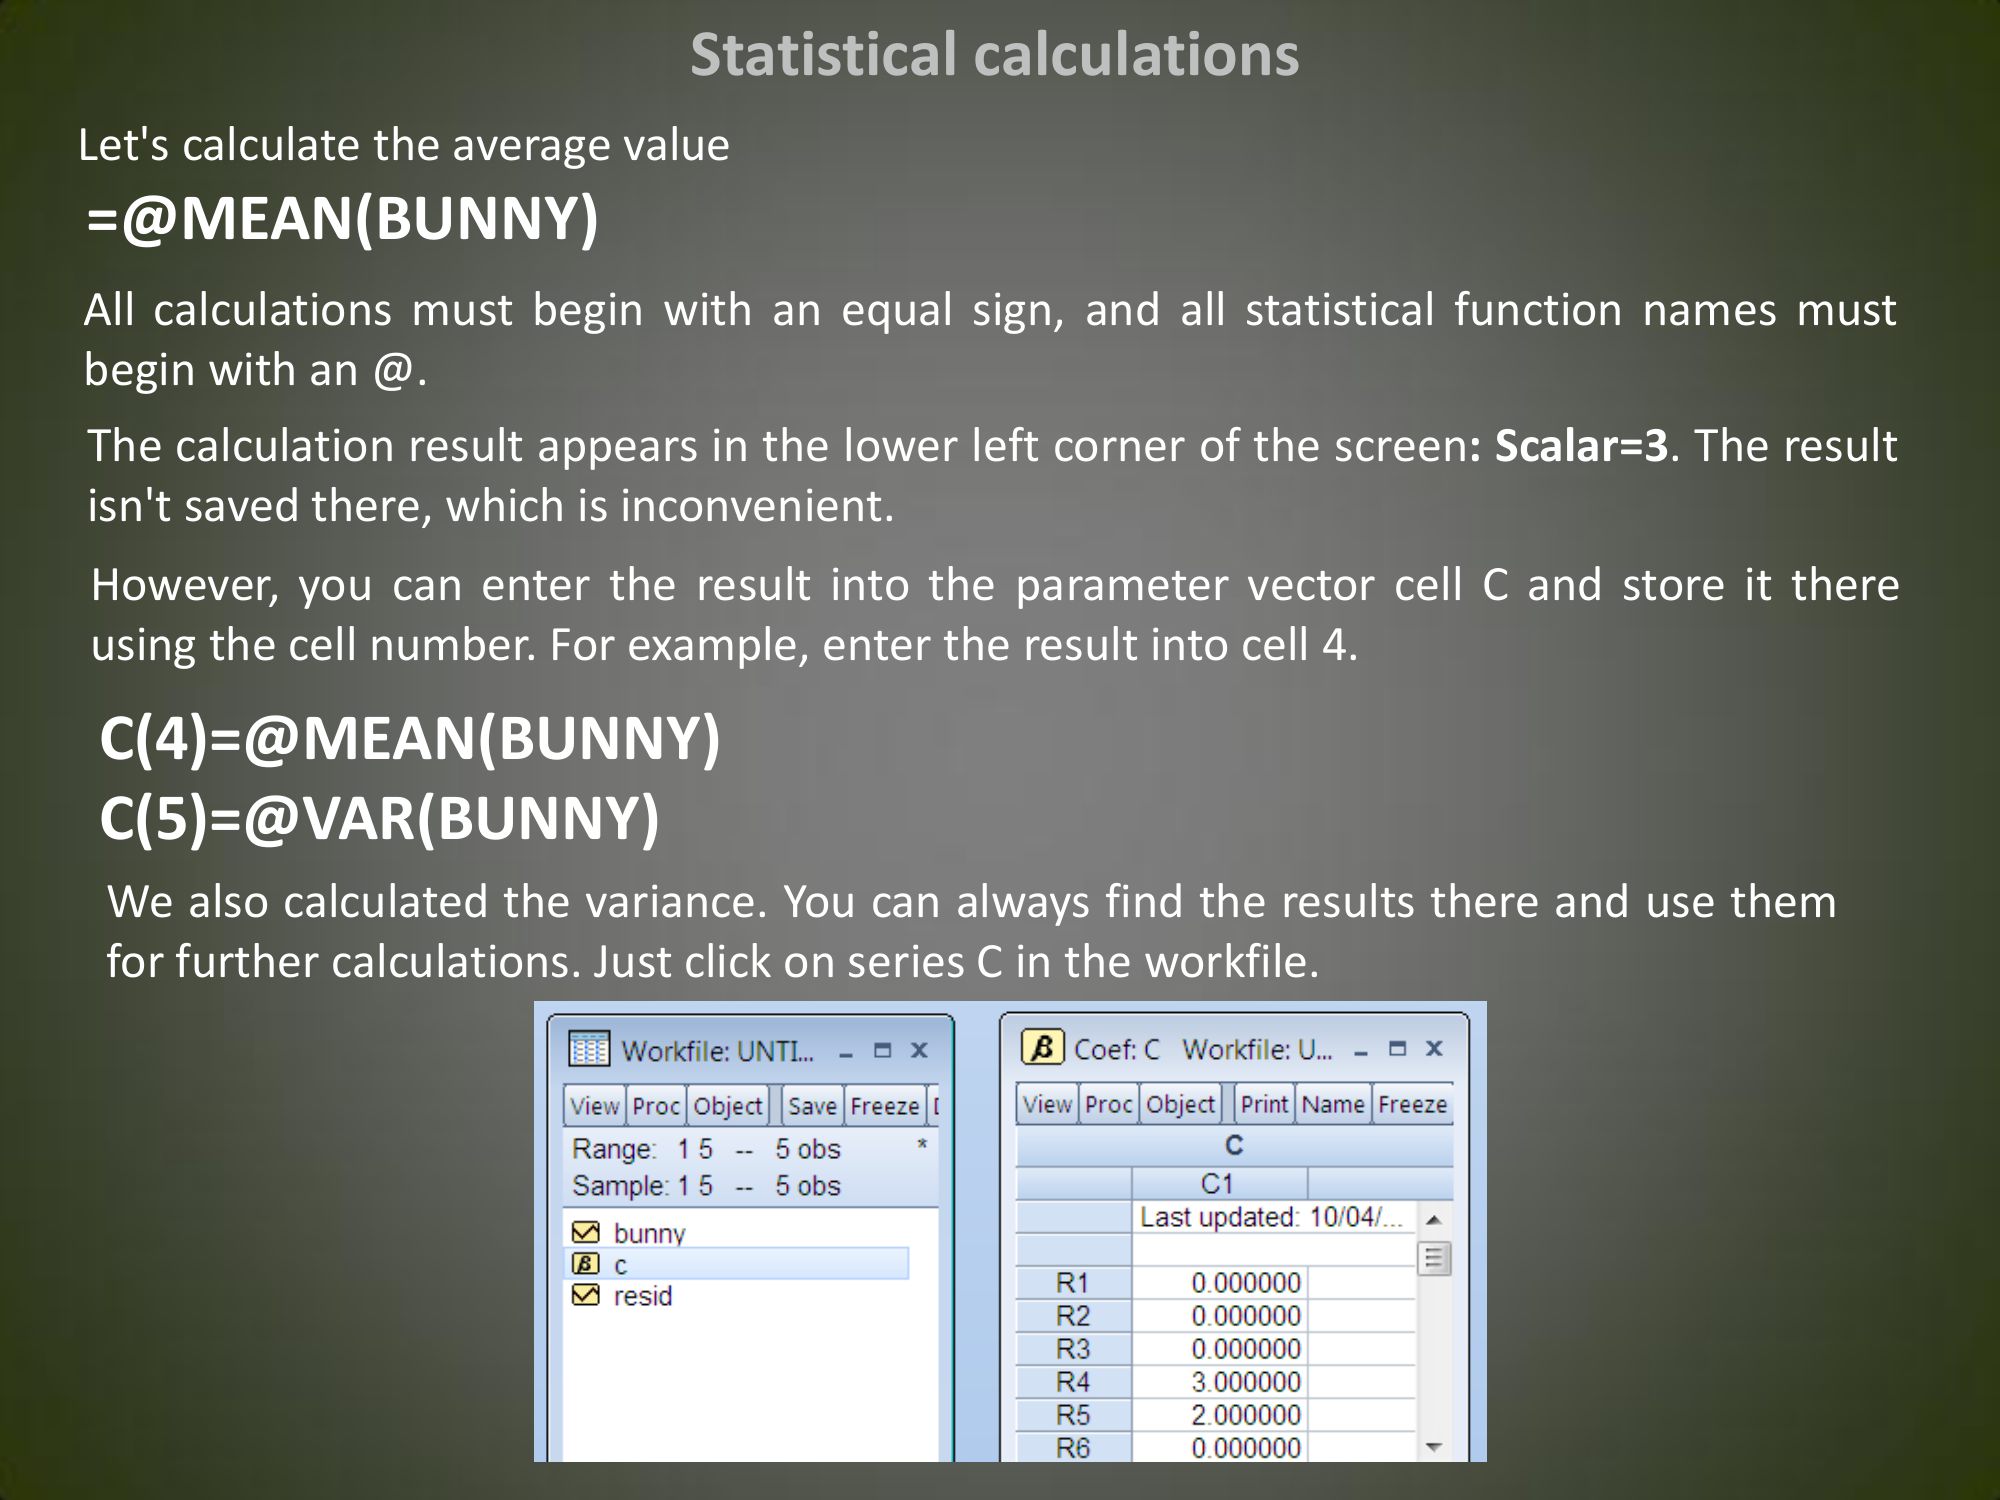Open Object menu in the Coef window
This screenshot has height=1500, width=2000.
click(x=1180, y=1104)
